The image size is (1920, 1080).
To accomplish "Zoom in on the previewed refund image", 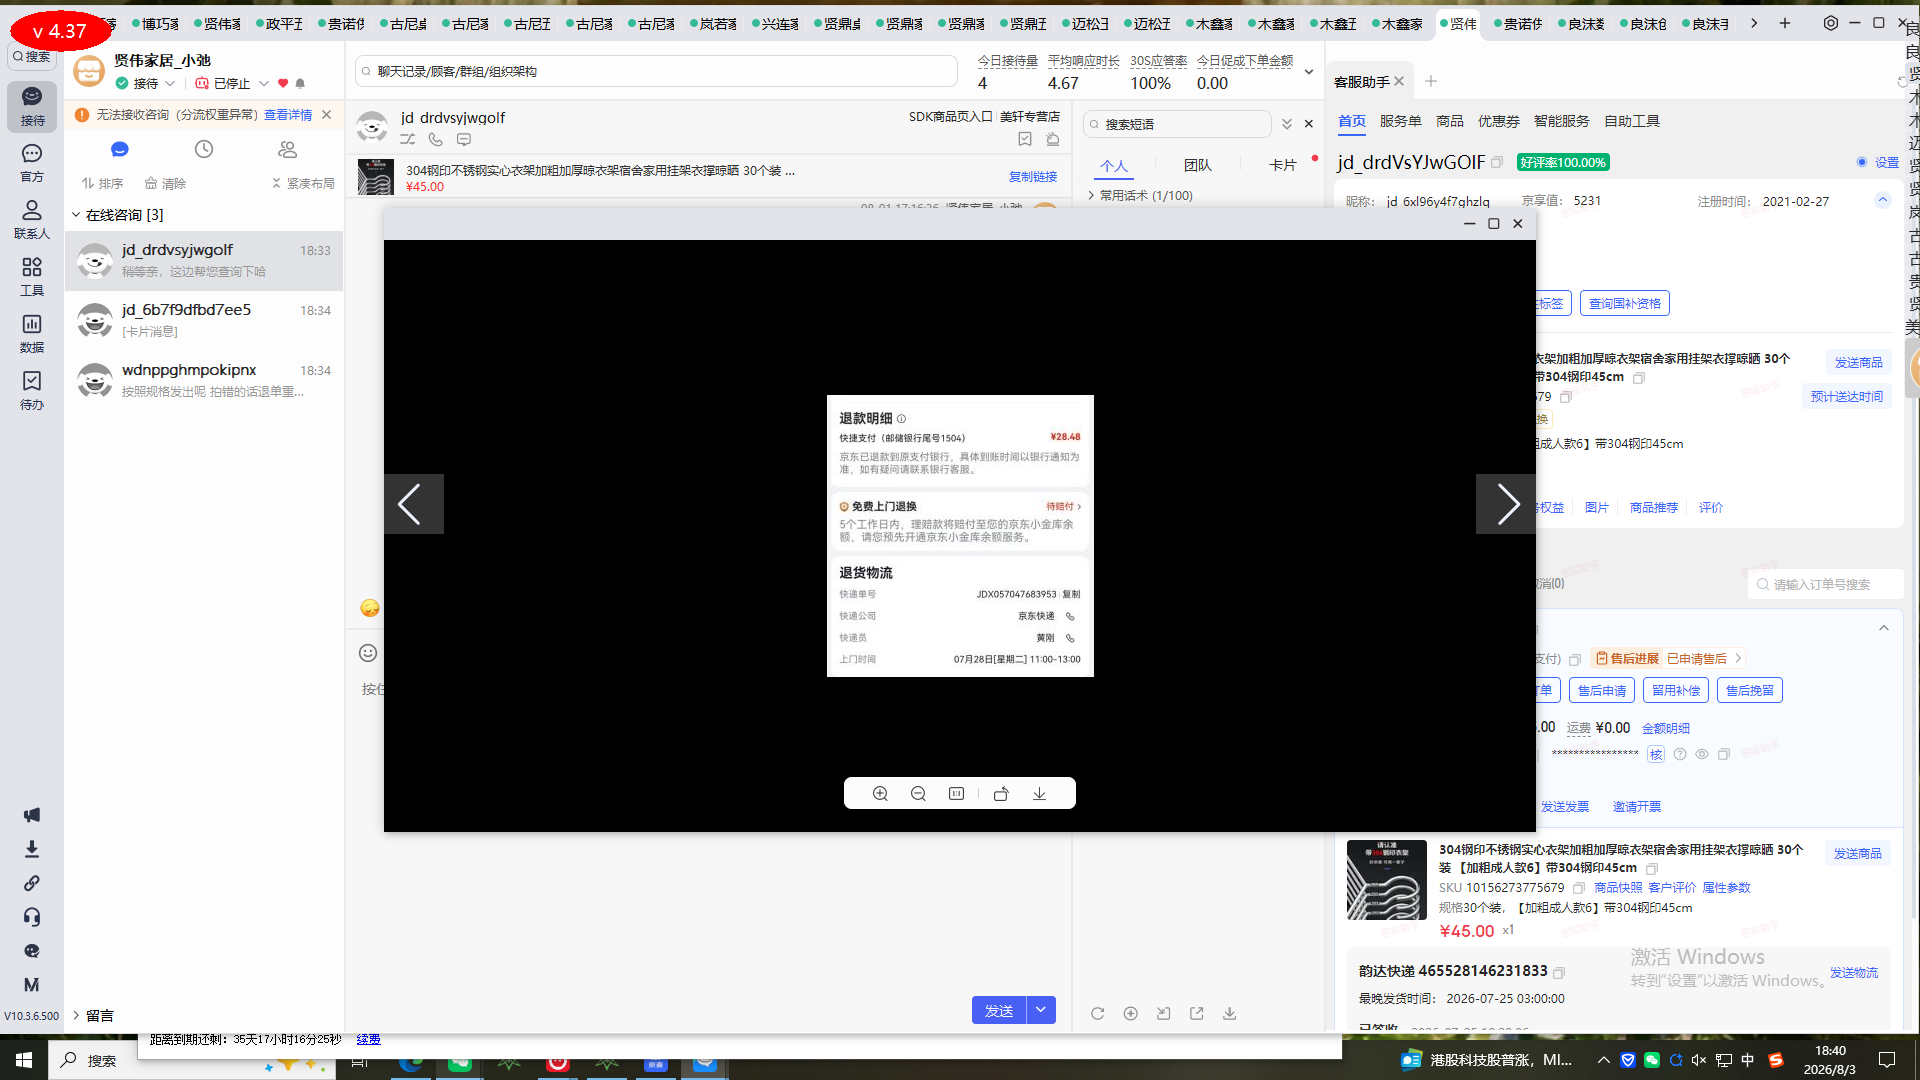I will (880, 793).
